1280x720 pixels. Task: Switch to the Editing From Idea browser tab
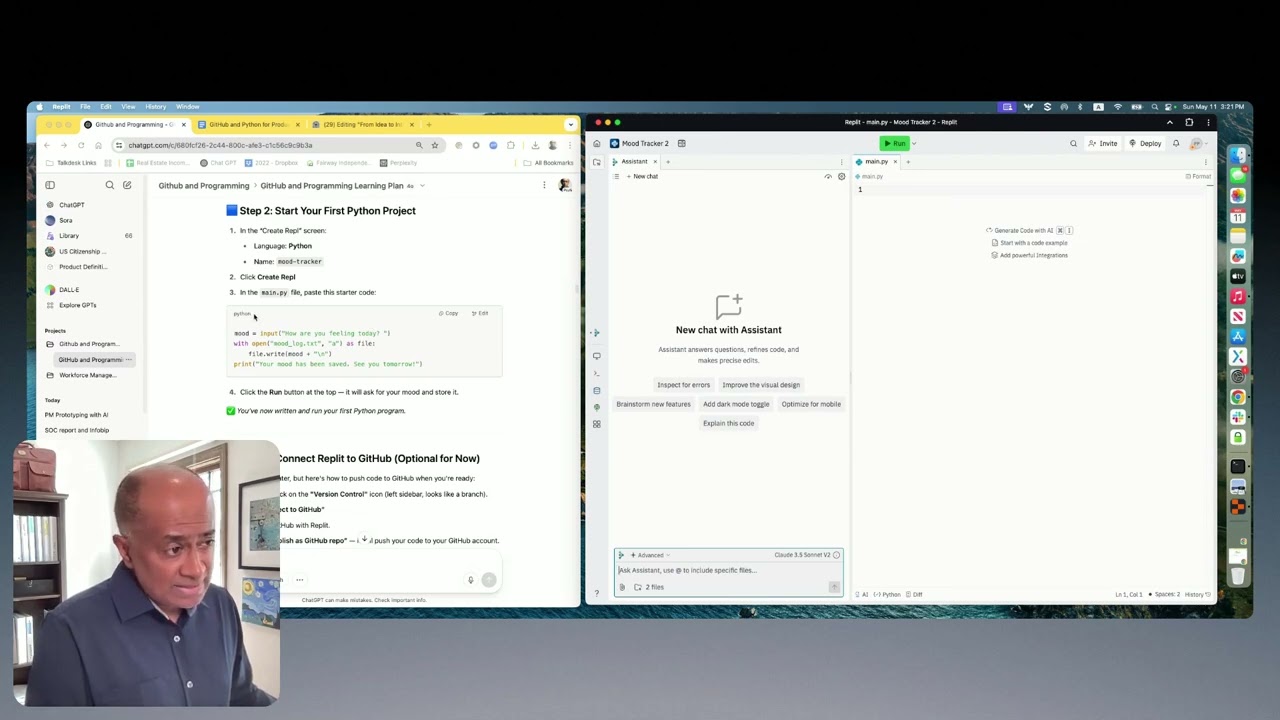(363, 124)
